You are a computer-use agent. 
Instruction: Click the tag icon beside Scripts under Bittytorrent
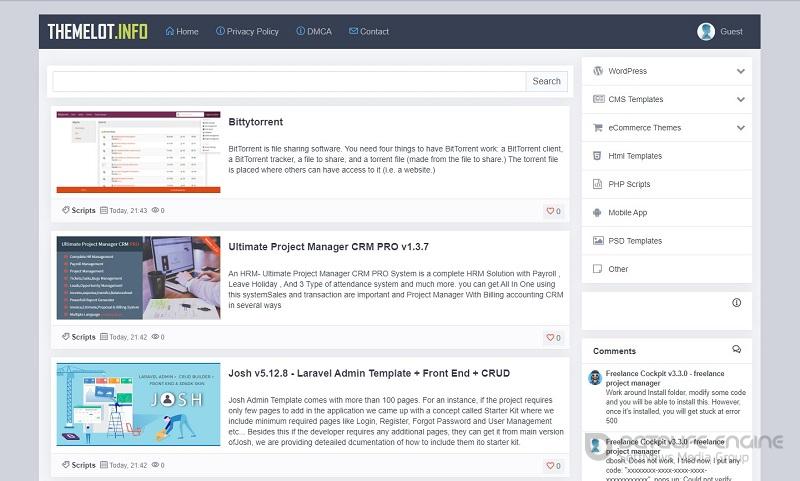coord(65,210)
